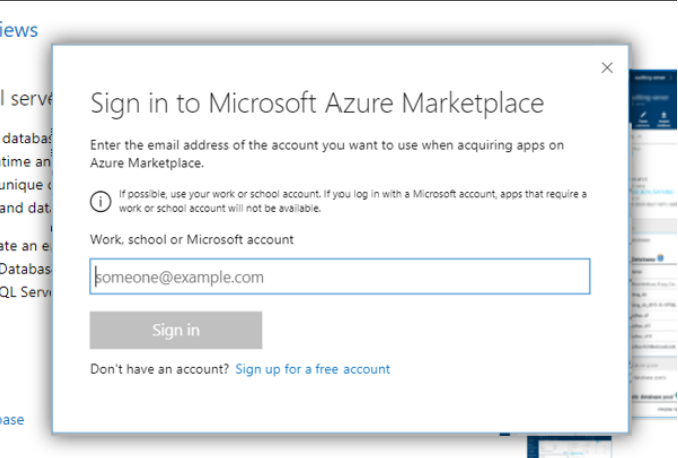The height and width of the screenshot is (458, 678).
Task: Click the someone@example.com email field
Action: (340, 276)
